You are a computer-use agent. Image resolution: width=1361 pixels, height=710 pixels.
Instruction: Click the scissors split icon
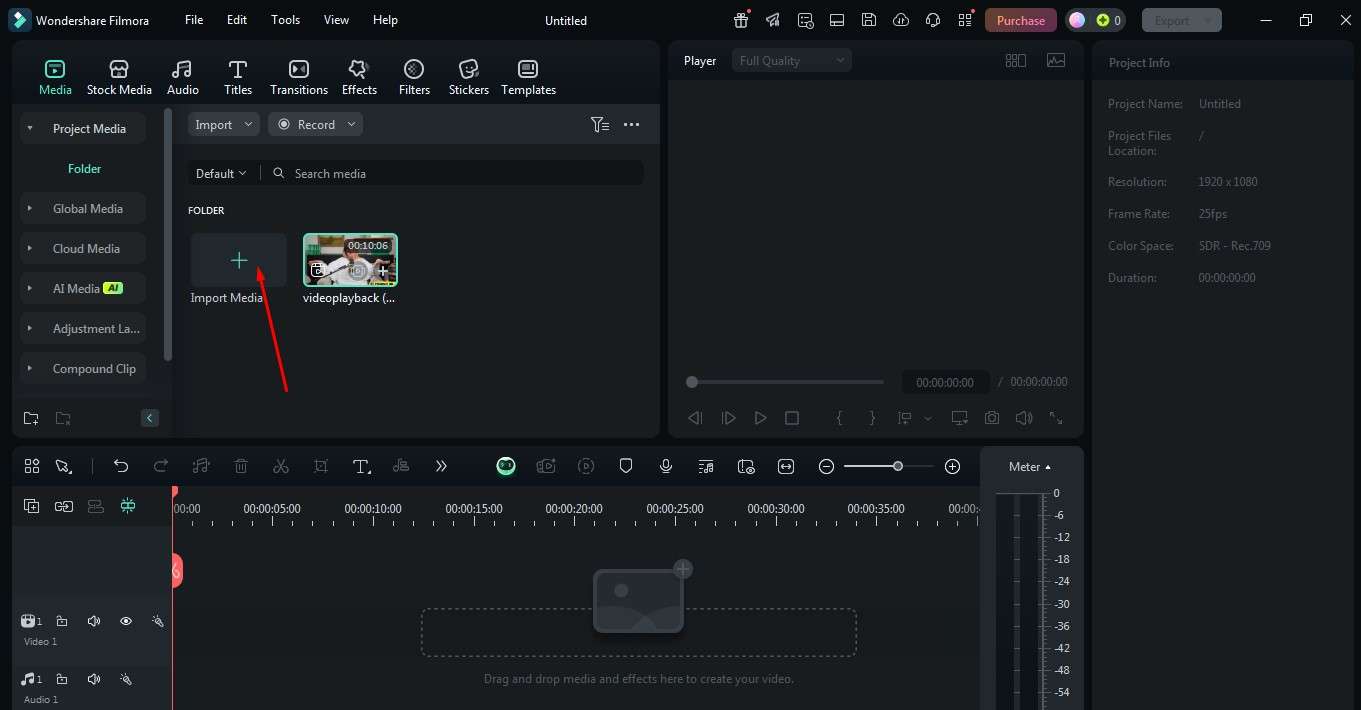(281, 466)
